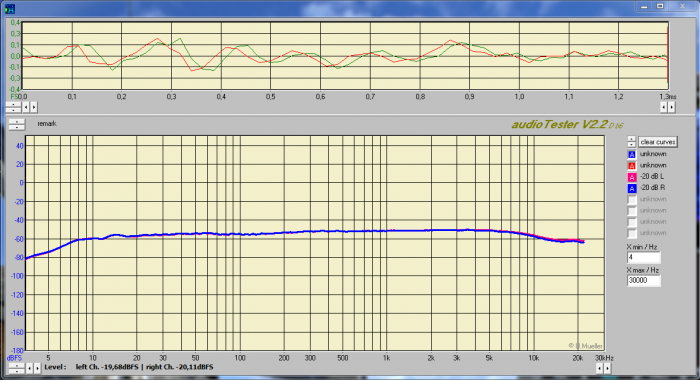Click right arrow below the 30kHz axis label
Screen dimensions: 700x380
click(607, 368)
